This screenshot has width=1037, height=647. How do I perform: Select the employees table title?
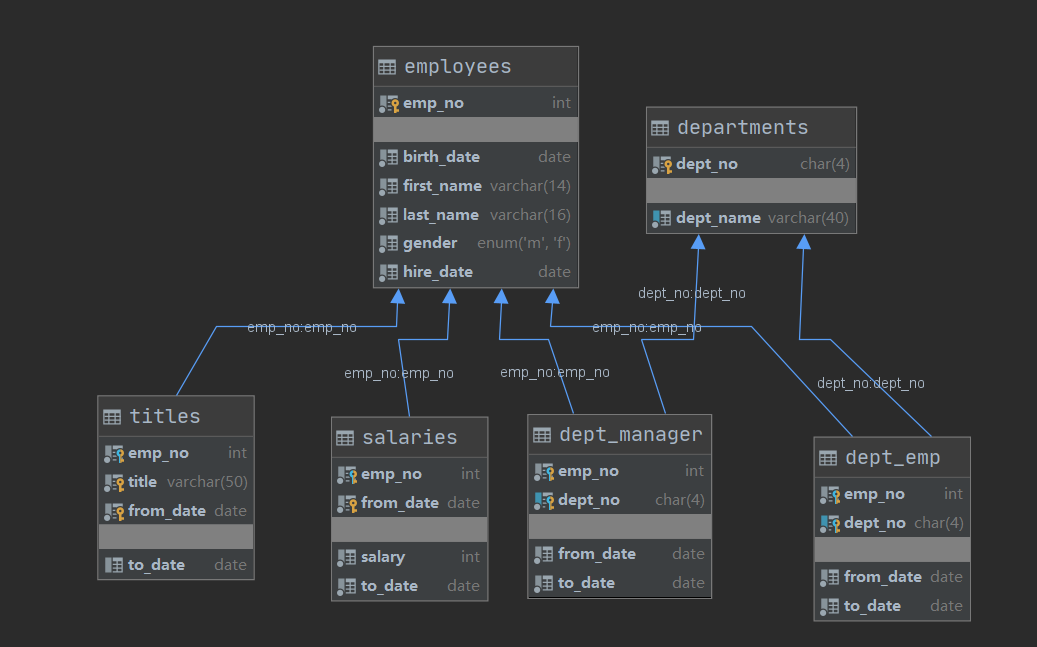(x=458, y=67)
